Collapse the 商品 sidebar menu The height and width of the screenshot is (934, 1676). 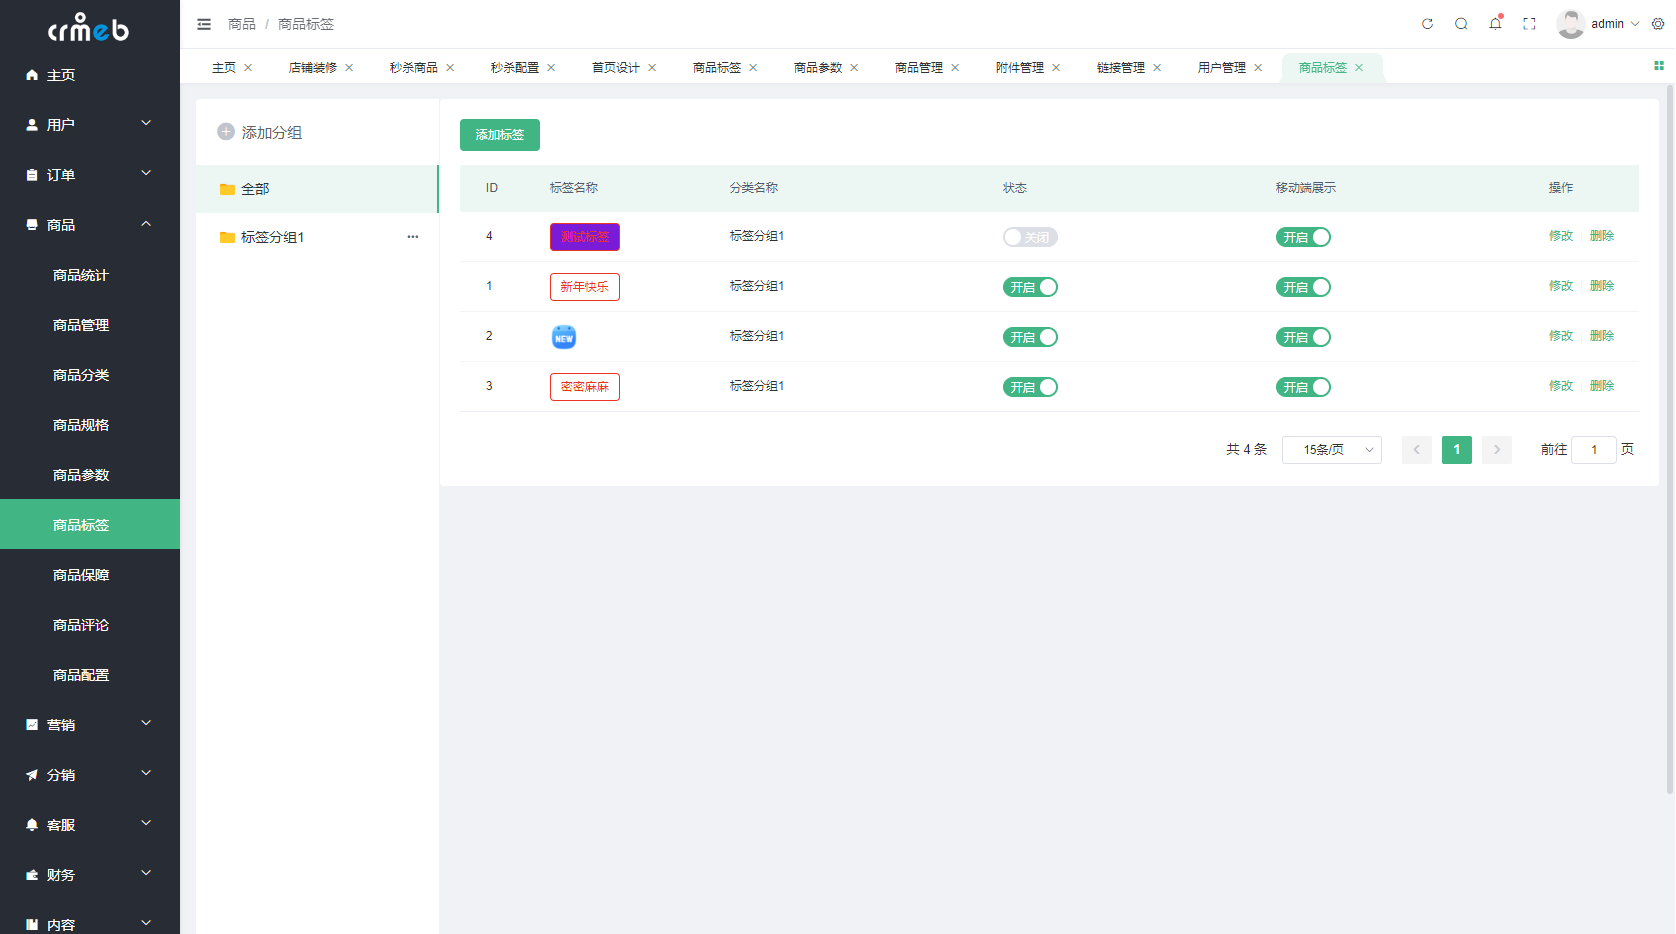pyautogui.click(x=90, y=224)
